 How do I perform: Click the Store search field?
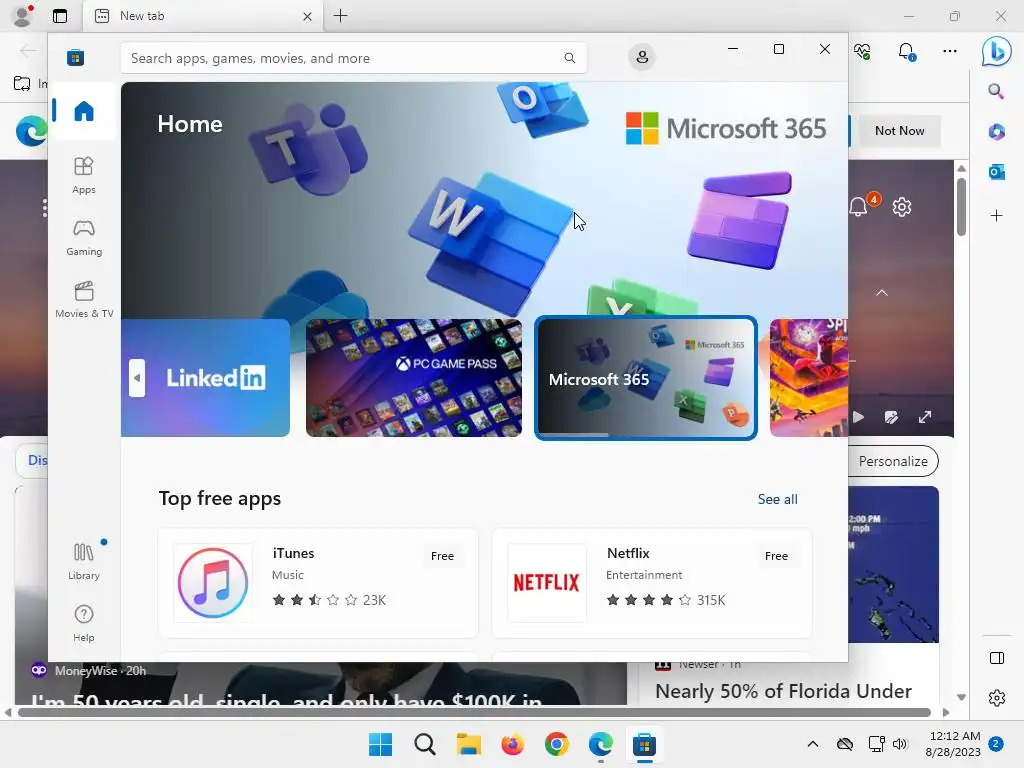click(353, 58)
